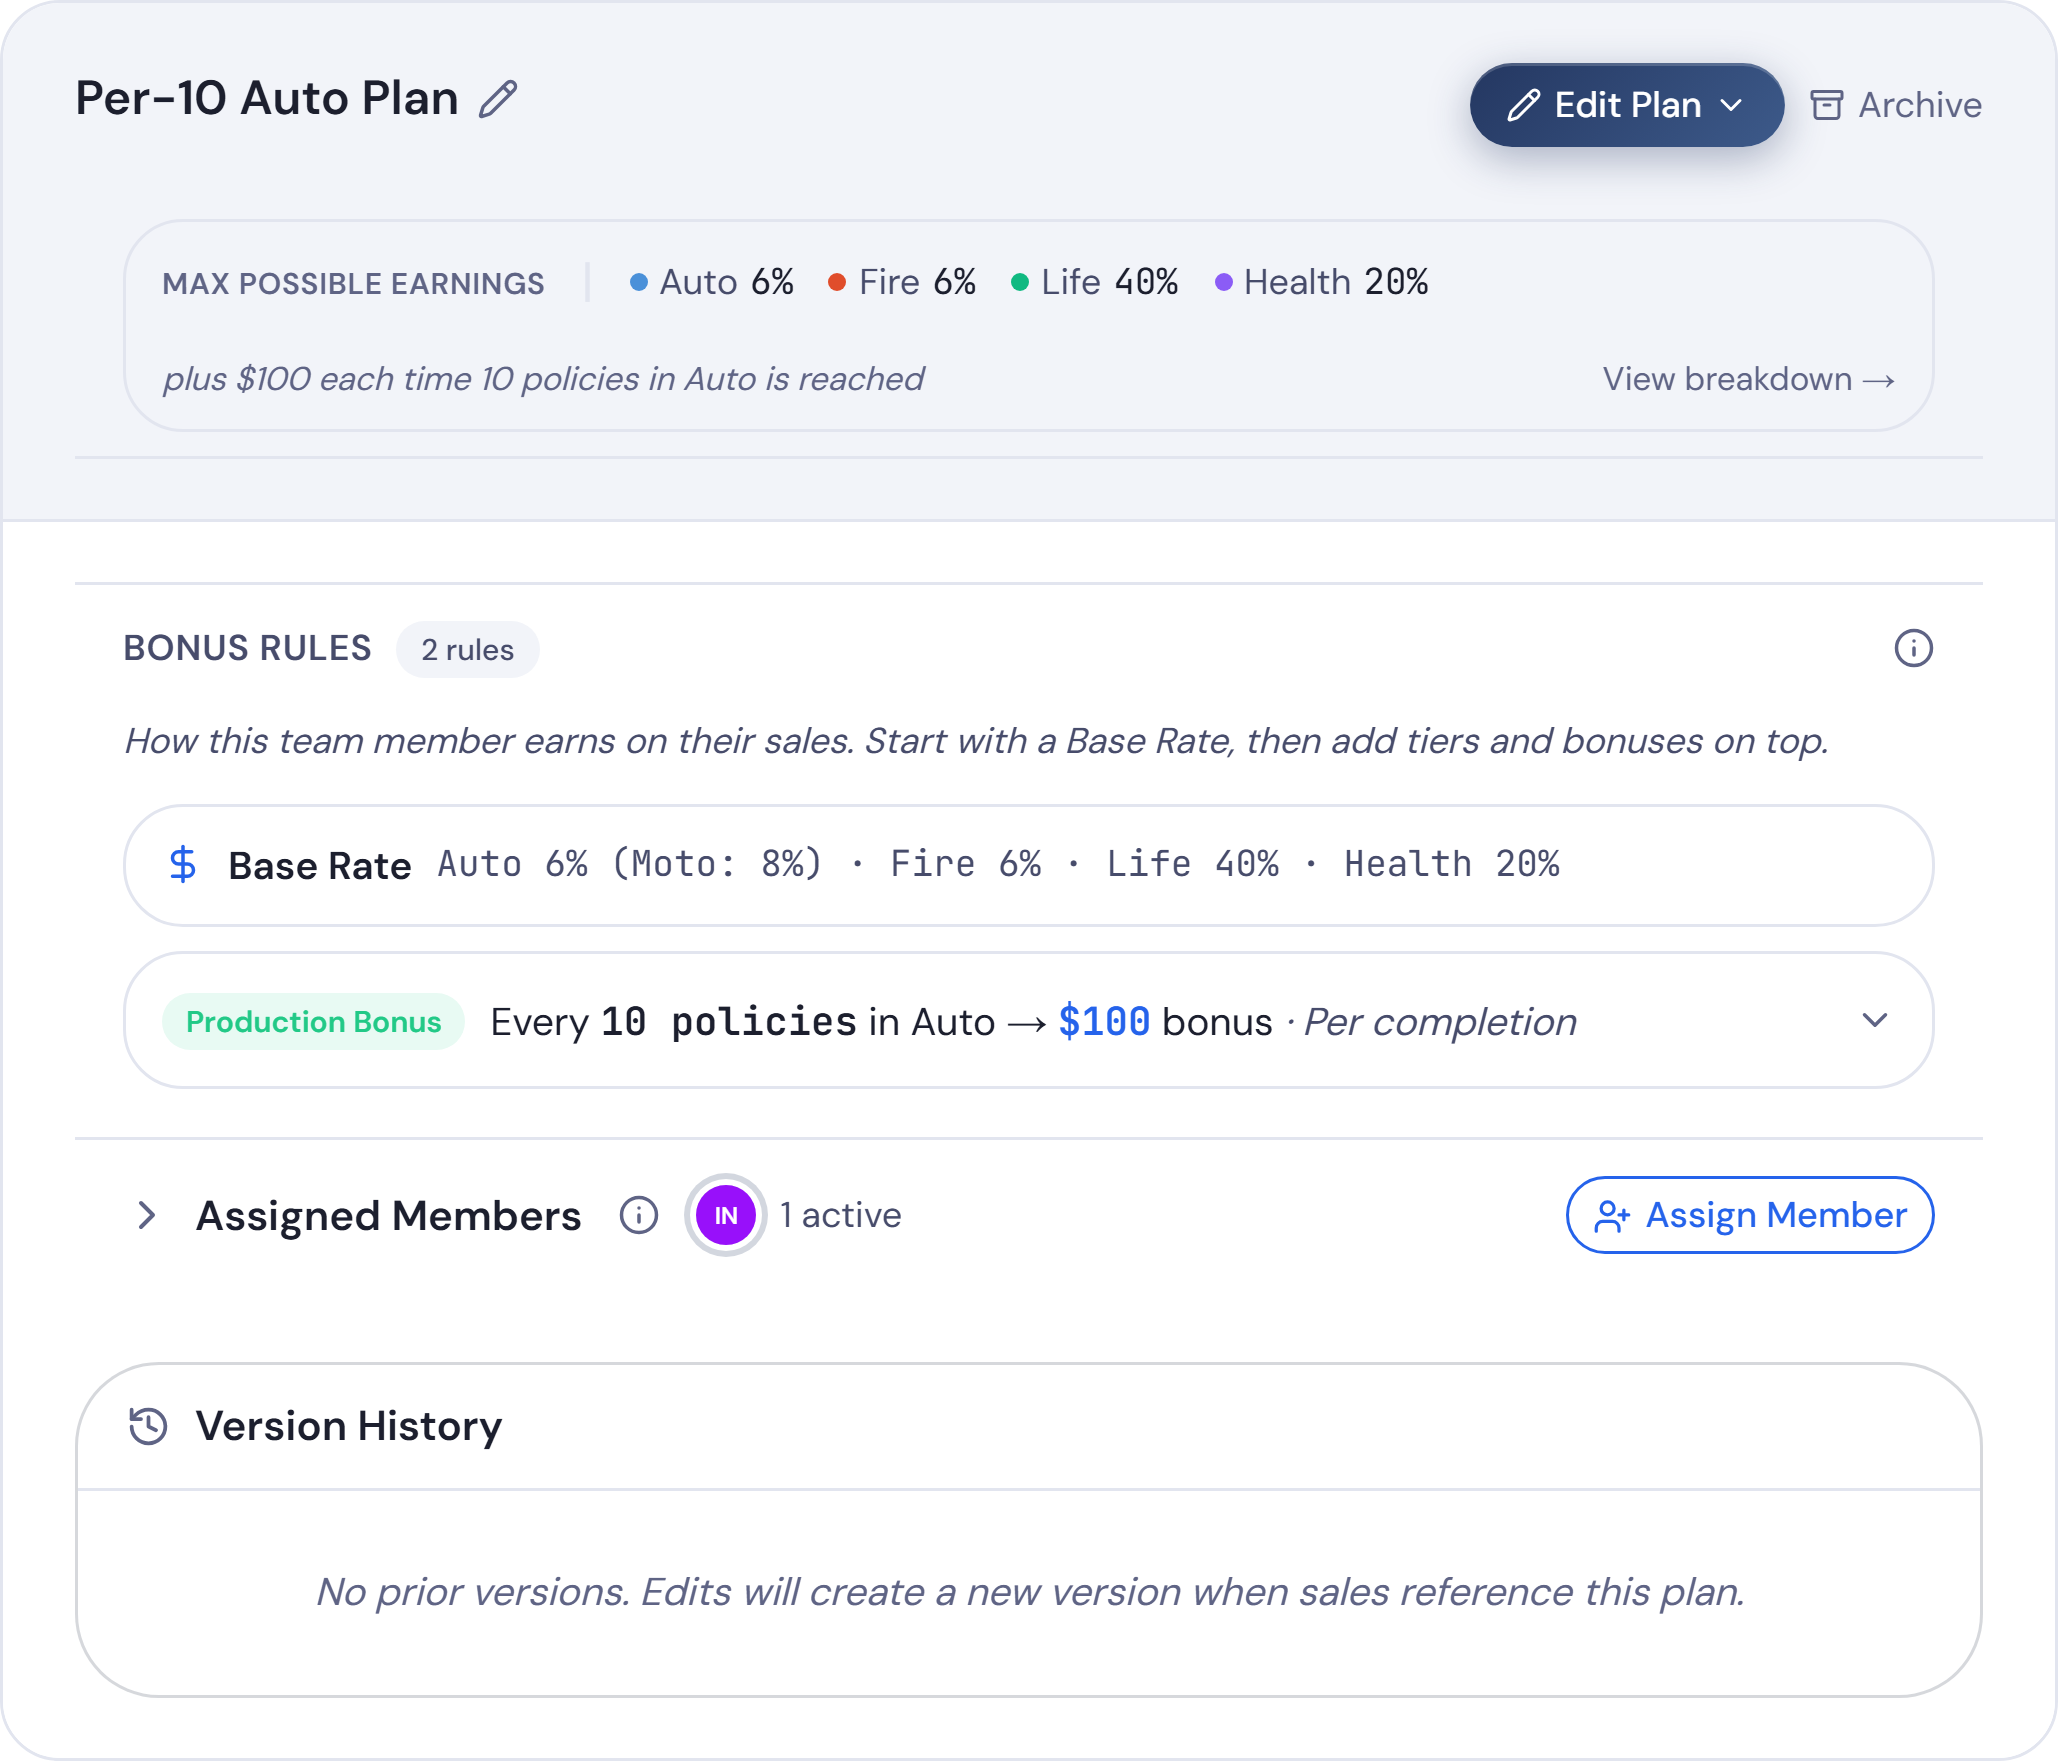Click the Assigned Members info icon
Image resolution: width=2058 pixels, height=1761 pixels.
coord(638,1215)
